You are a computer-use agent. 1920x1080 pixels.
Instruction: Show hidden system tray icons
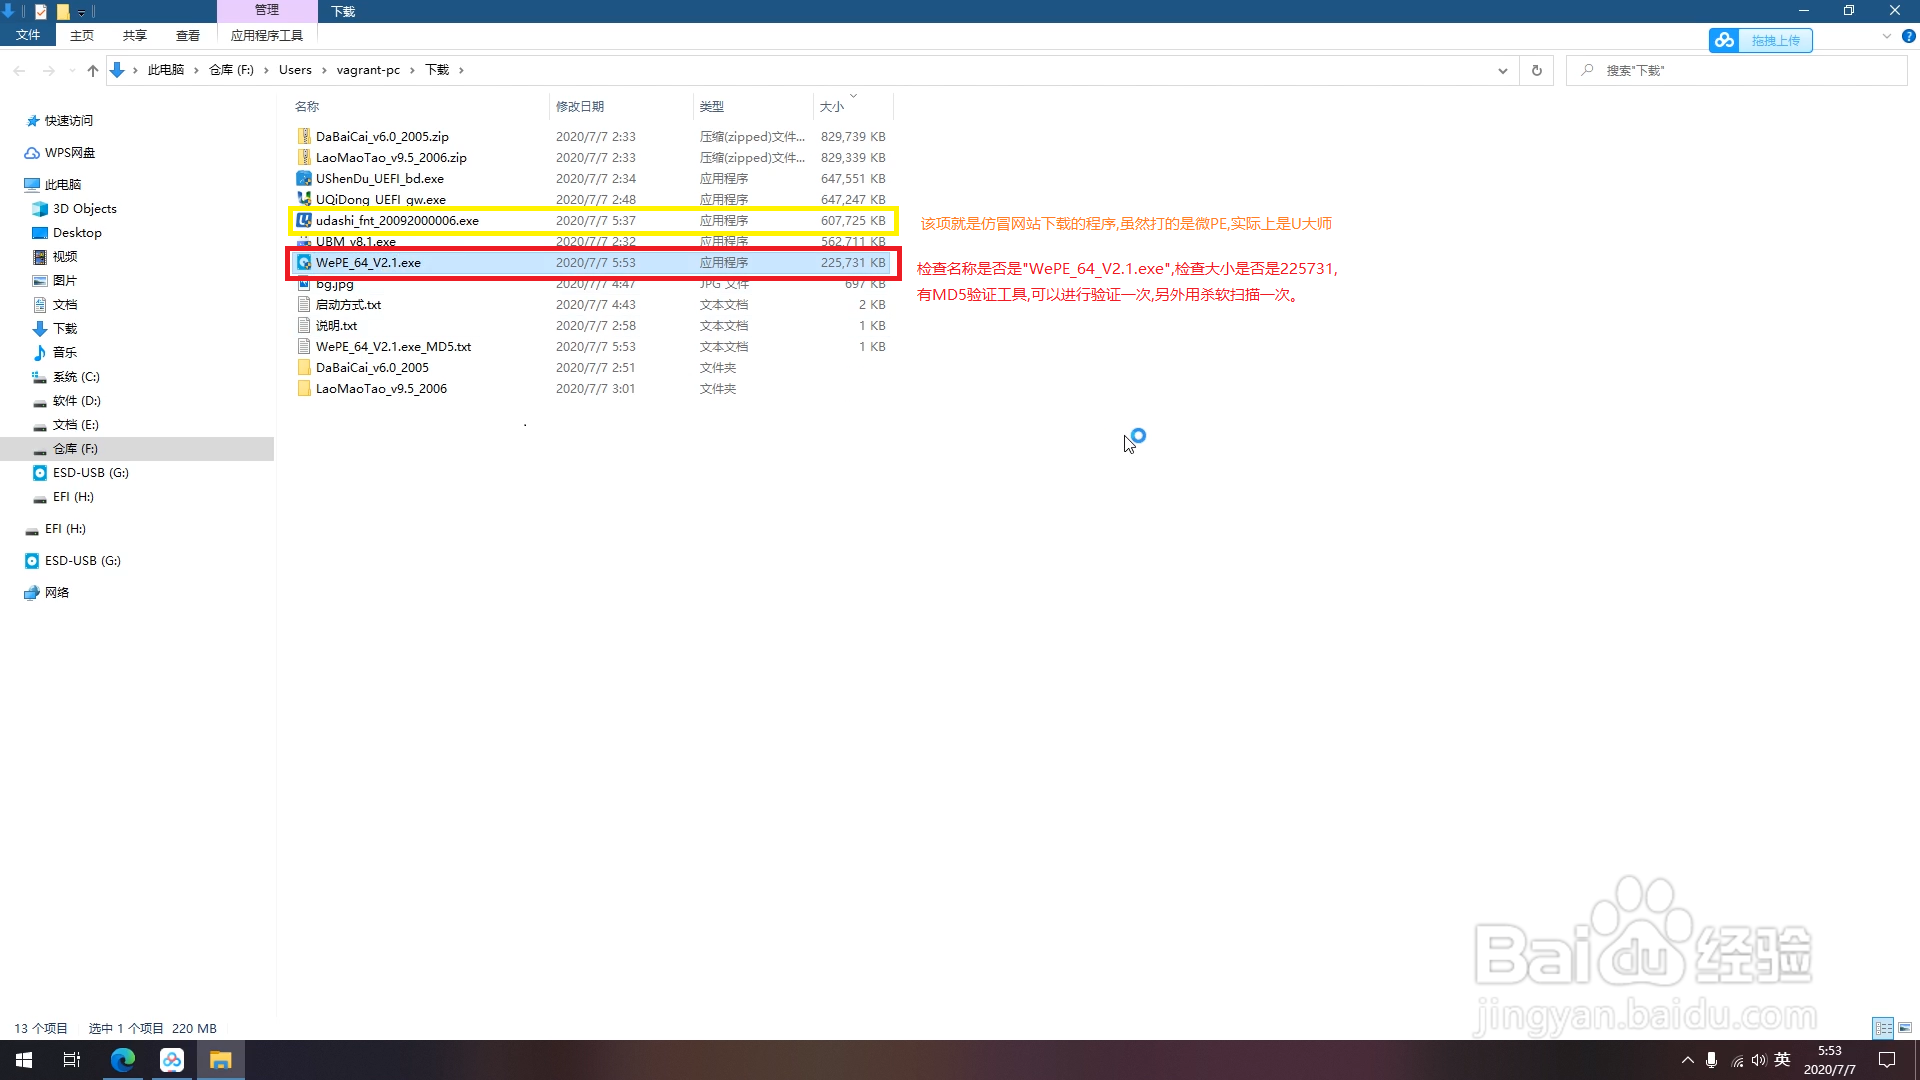[1688, 1060]
